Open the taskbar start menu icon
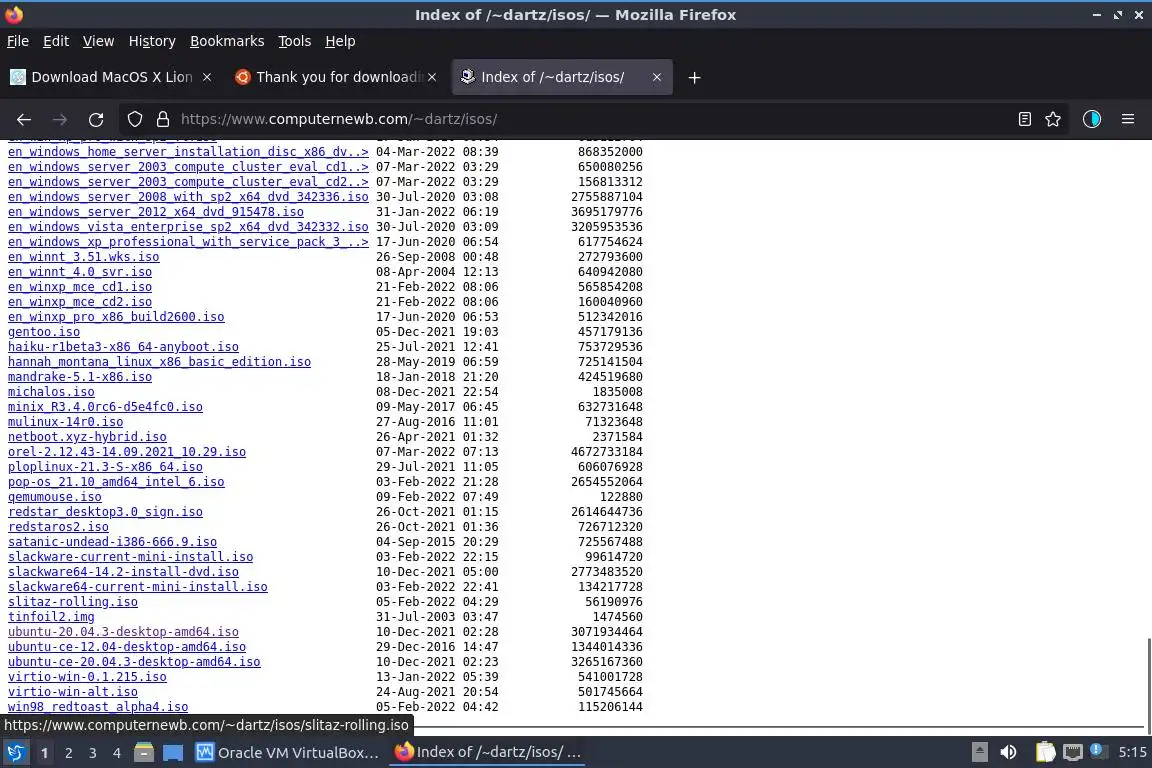Viewport: 1152px width, 768px height. click(x=15, y=753)
